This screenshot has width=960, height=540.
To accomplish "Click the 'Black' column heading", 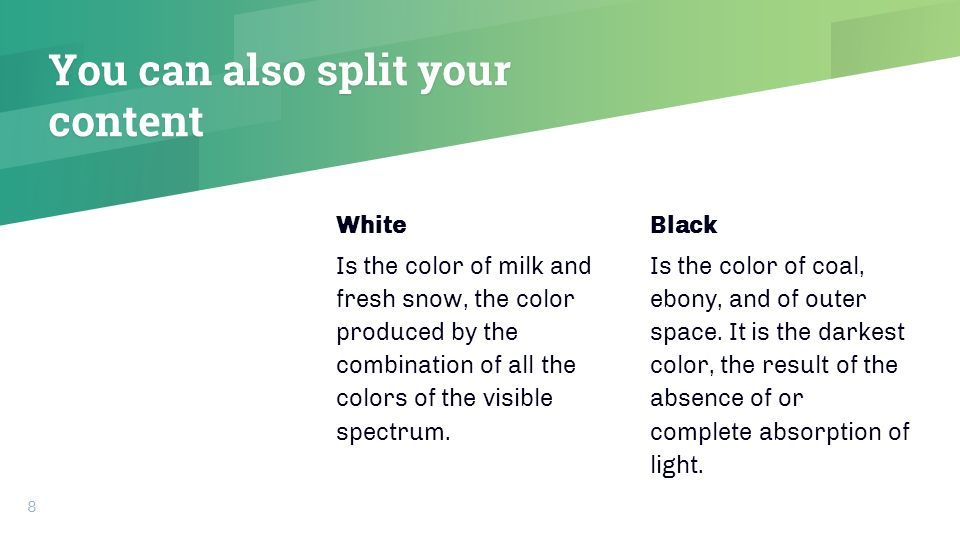I will (x=683, y=225).
